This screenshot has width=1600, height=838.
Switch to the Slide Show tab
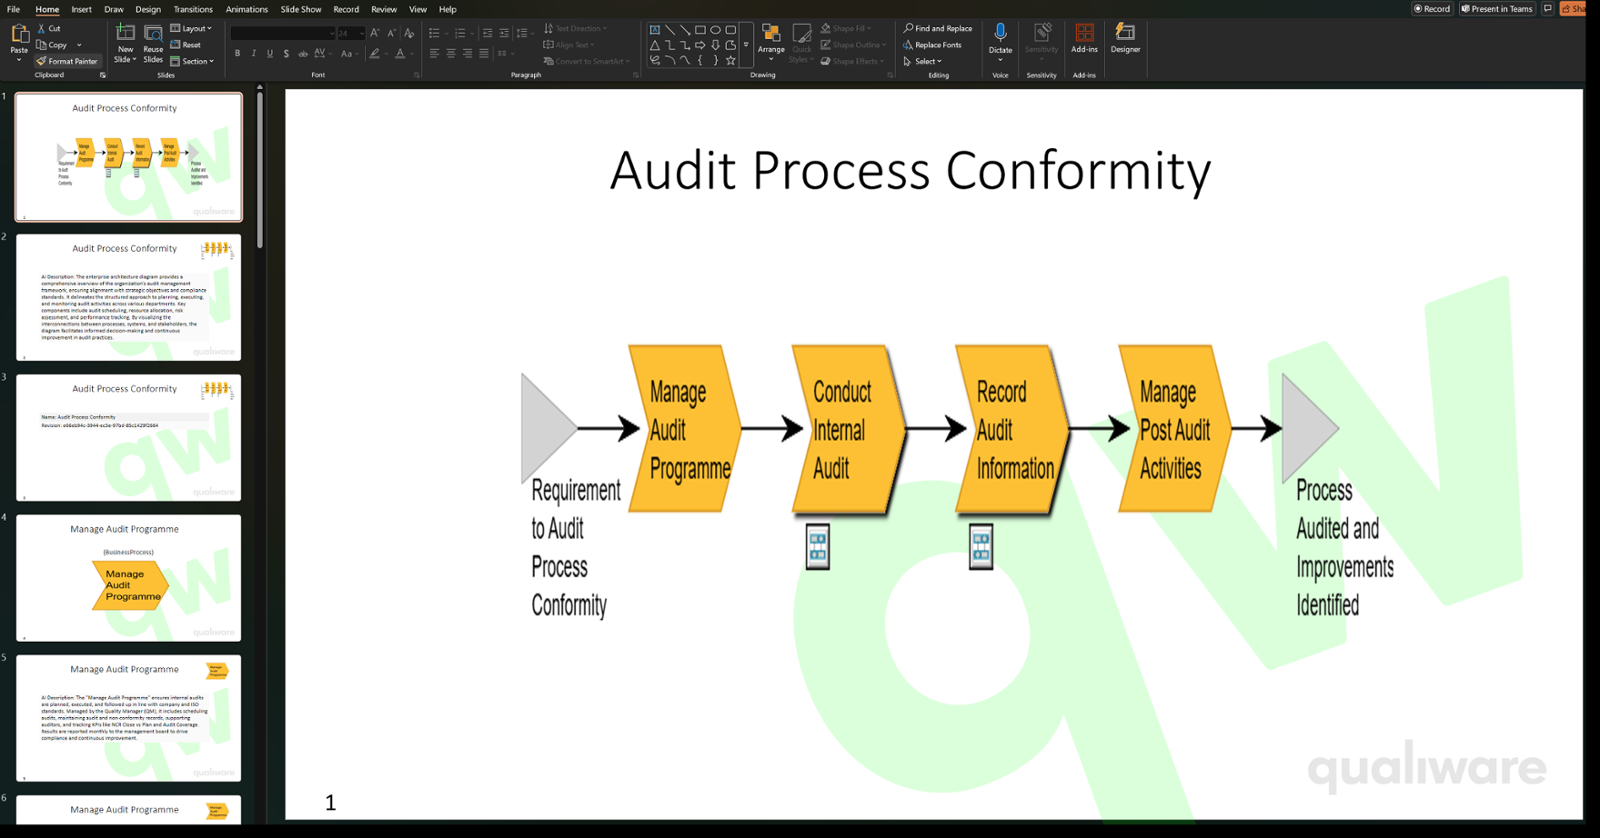[301, 9]
